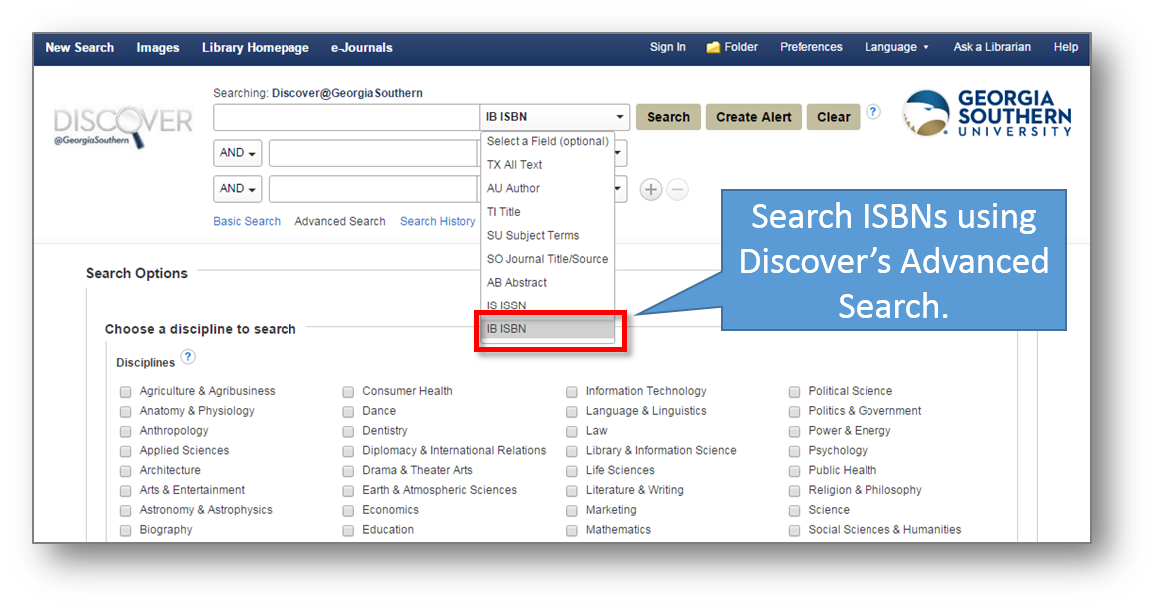Click the Clear button
The width and height of the screenshot is (1159, 610).
[x=833, y=117]
